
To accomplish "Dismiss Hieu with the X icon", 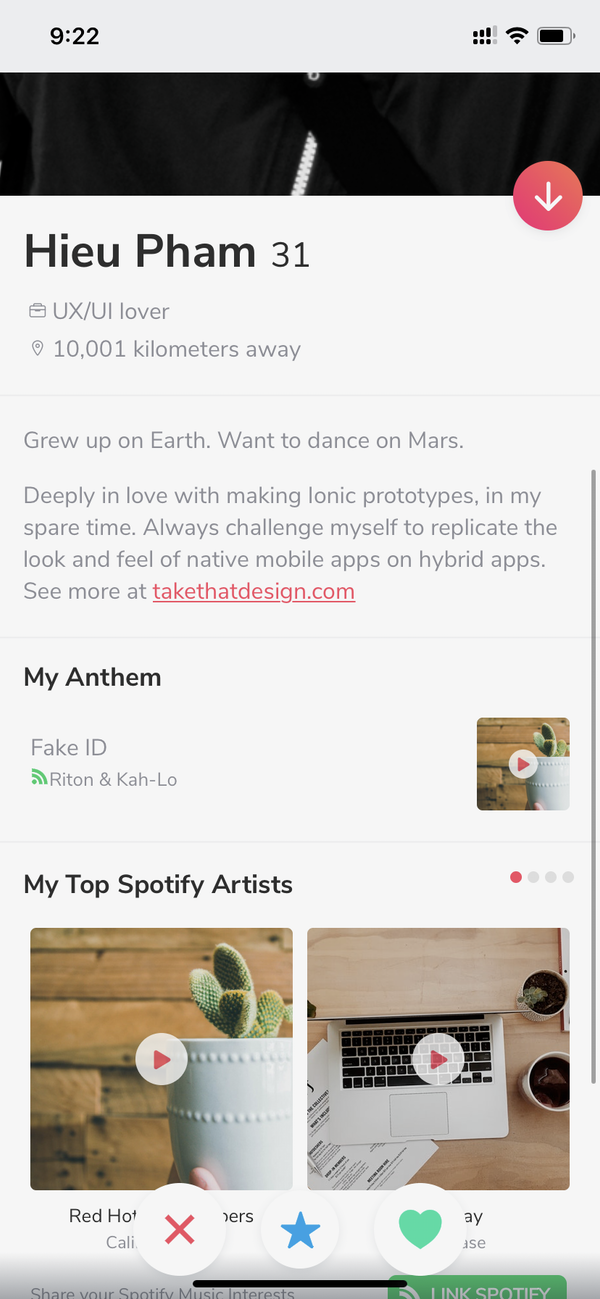I will click(x=180, y=1230).
